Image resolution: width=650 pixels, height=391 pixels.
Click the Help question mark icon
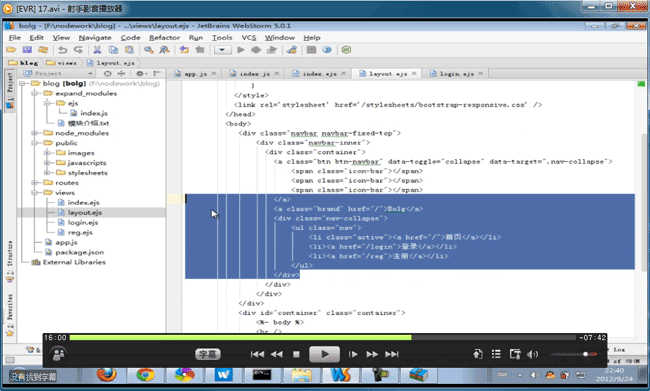[x=327, y=50]
